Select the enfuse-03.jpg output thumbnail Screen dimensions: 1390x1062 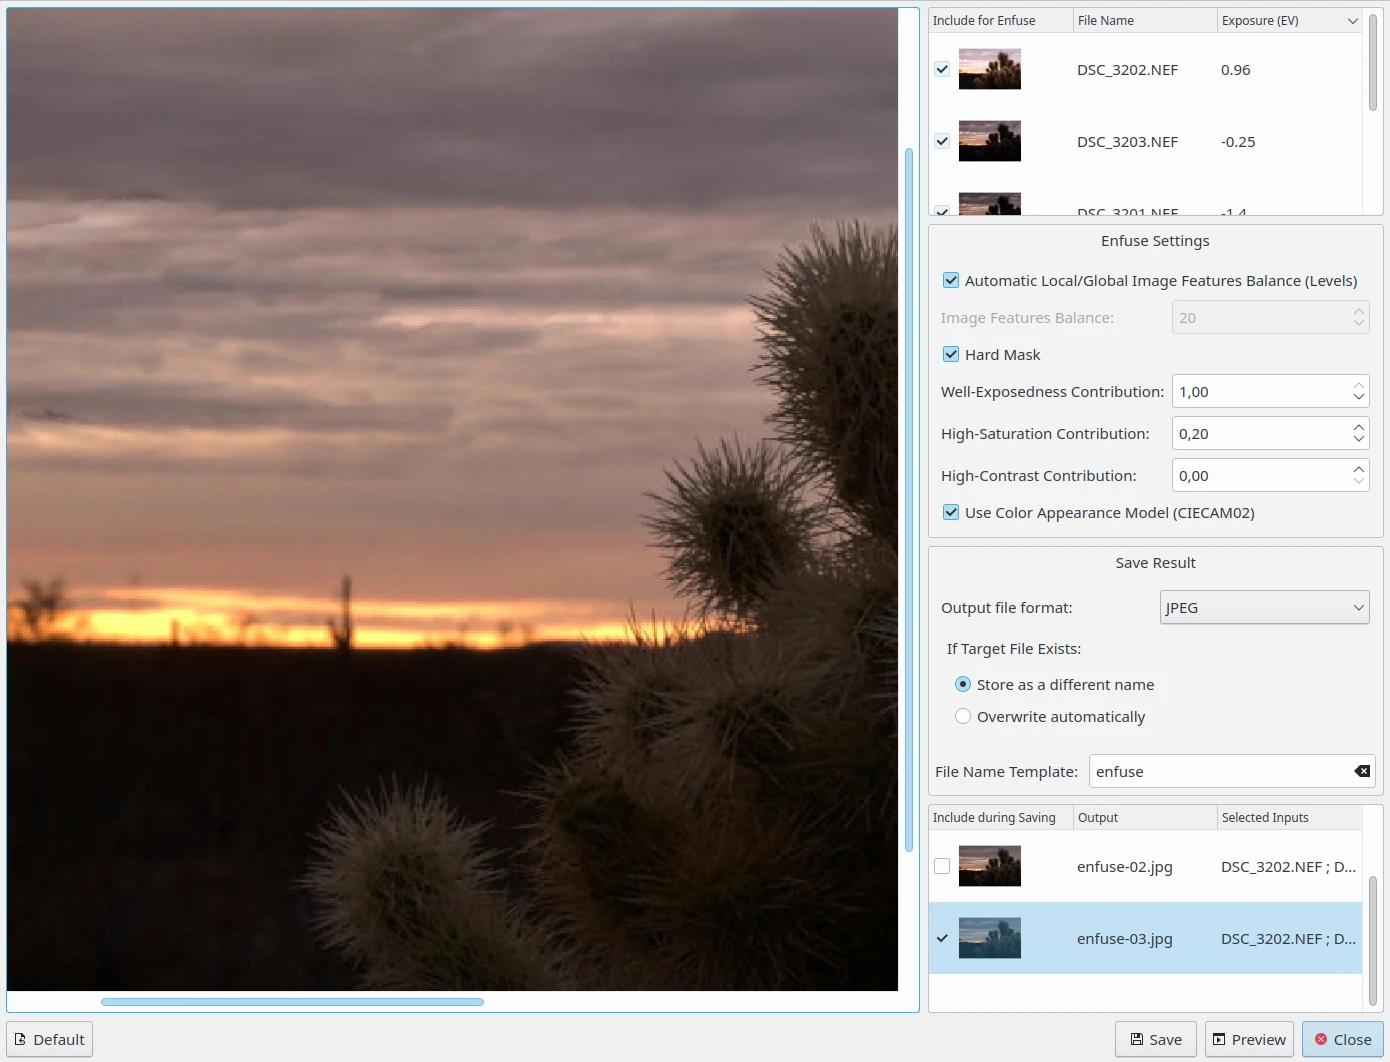pos(989,938)
